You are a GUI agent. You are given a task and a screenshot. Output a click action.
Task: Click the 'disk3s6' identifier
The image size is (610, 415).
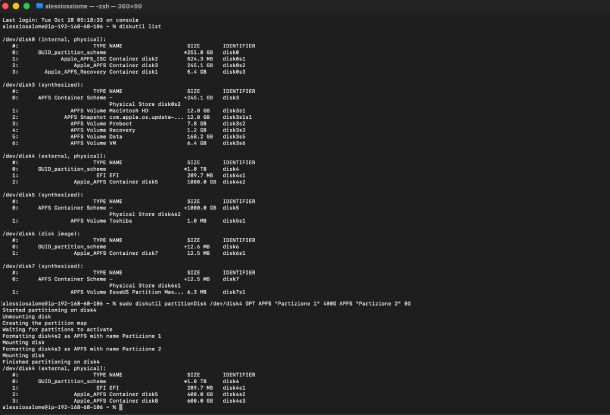coord(234,143)
